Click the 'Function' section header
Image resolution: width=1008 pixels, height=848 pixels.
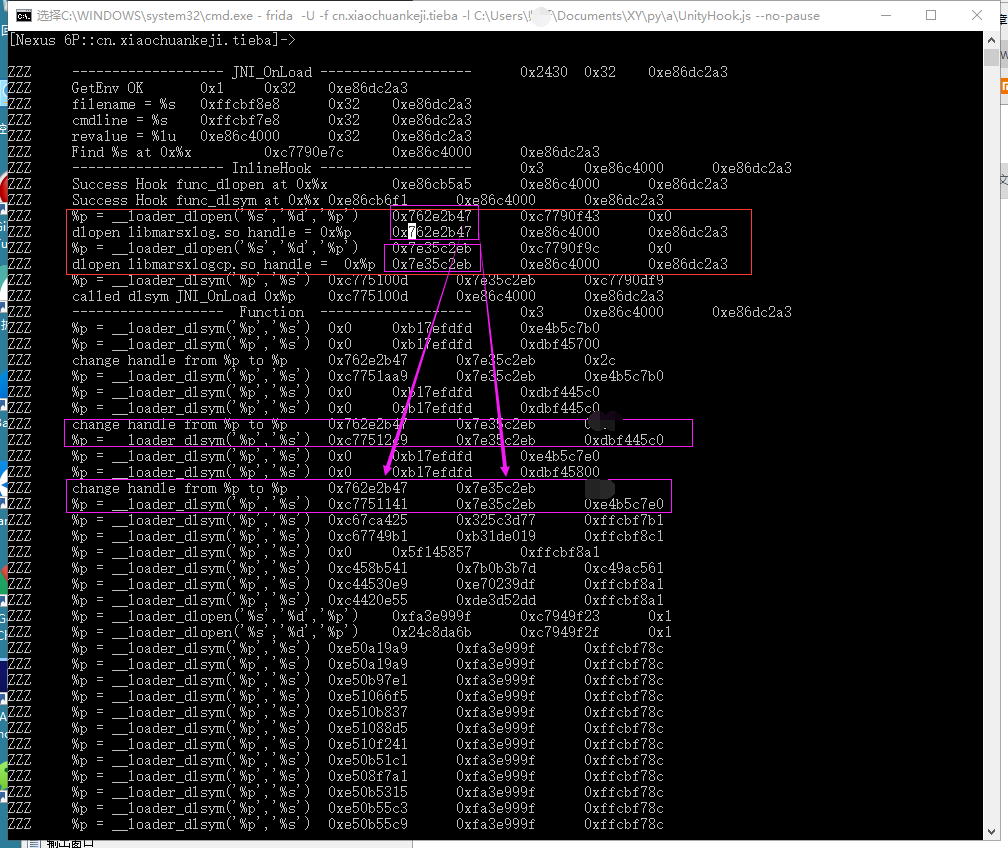[271, 312]
